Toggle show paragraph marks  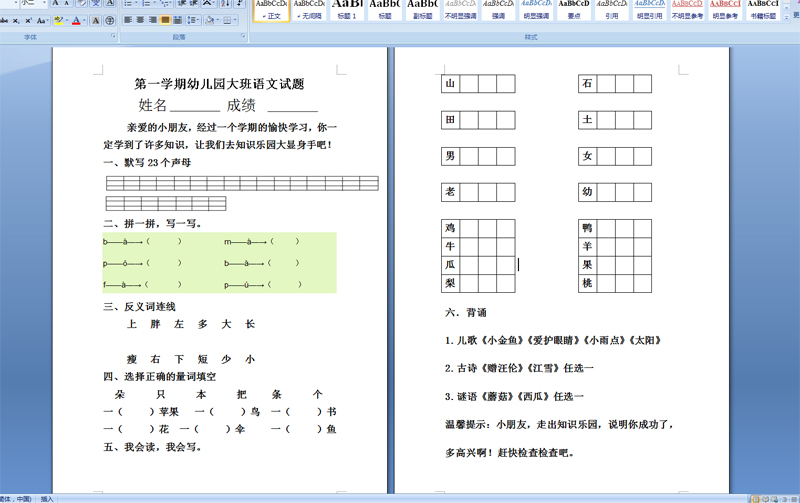coord(239,3)
